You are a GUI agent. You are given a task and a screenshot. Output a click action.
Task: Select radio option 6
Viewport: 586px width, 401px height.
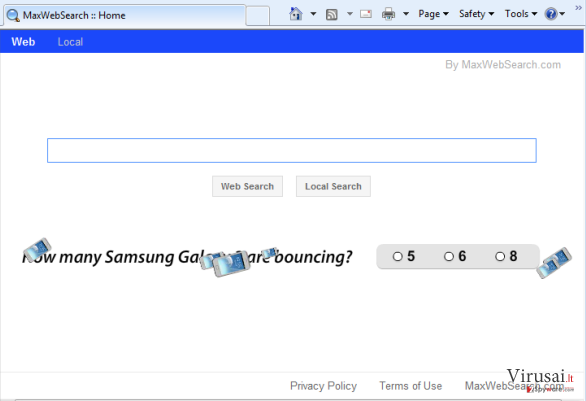tap(449, 256)
